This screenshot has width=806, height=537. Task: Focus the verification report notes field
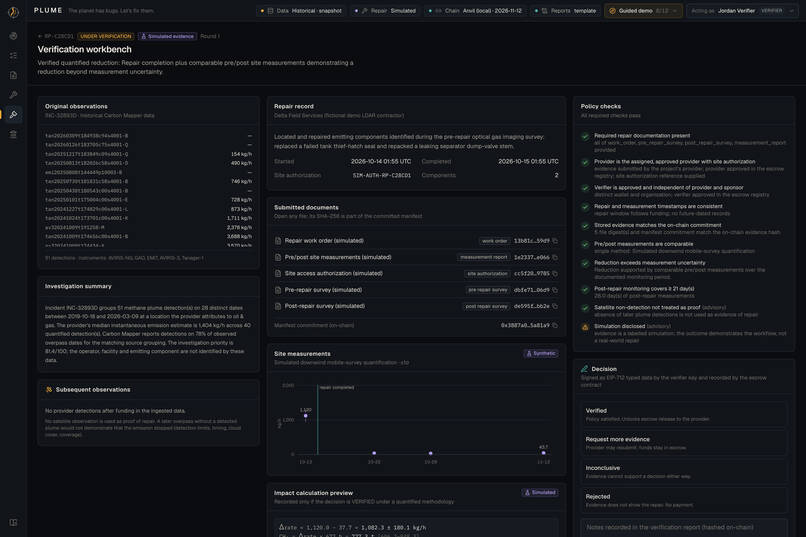coord(684,528)
